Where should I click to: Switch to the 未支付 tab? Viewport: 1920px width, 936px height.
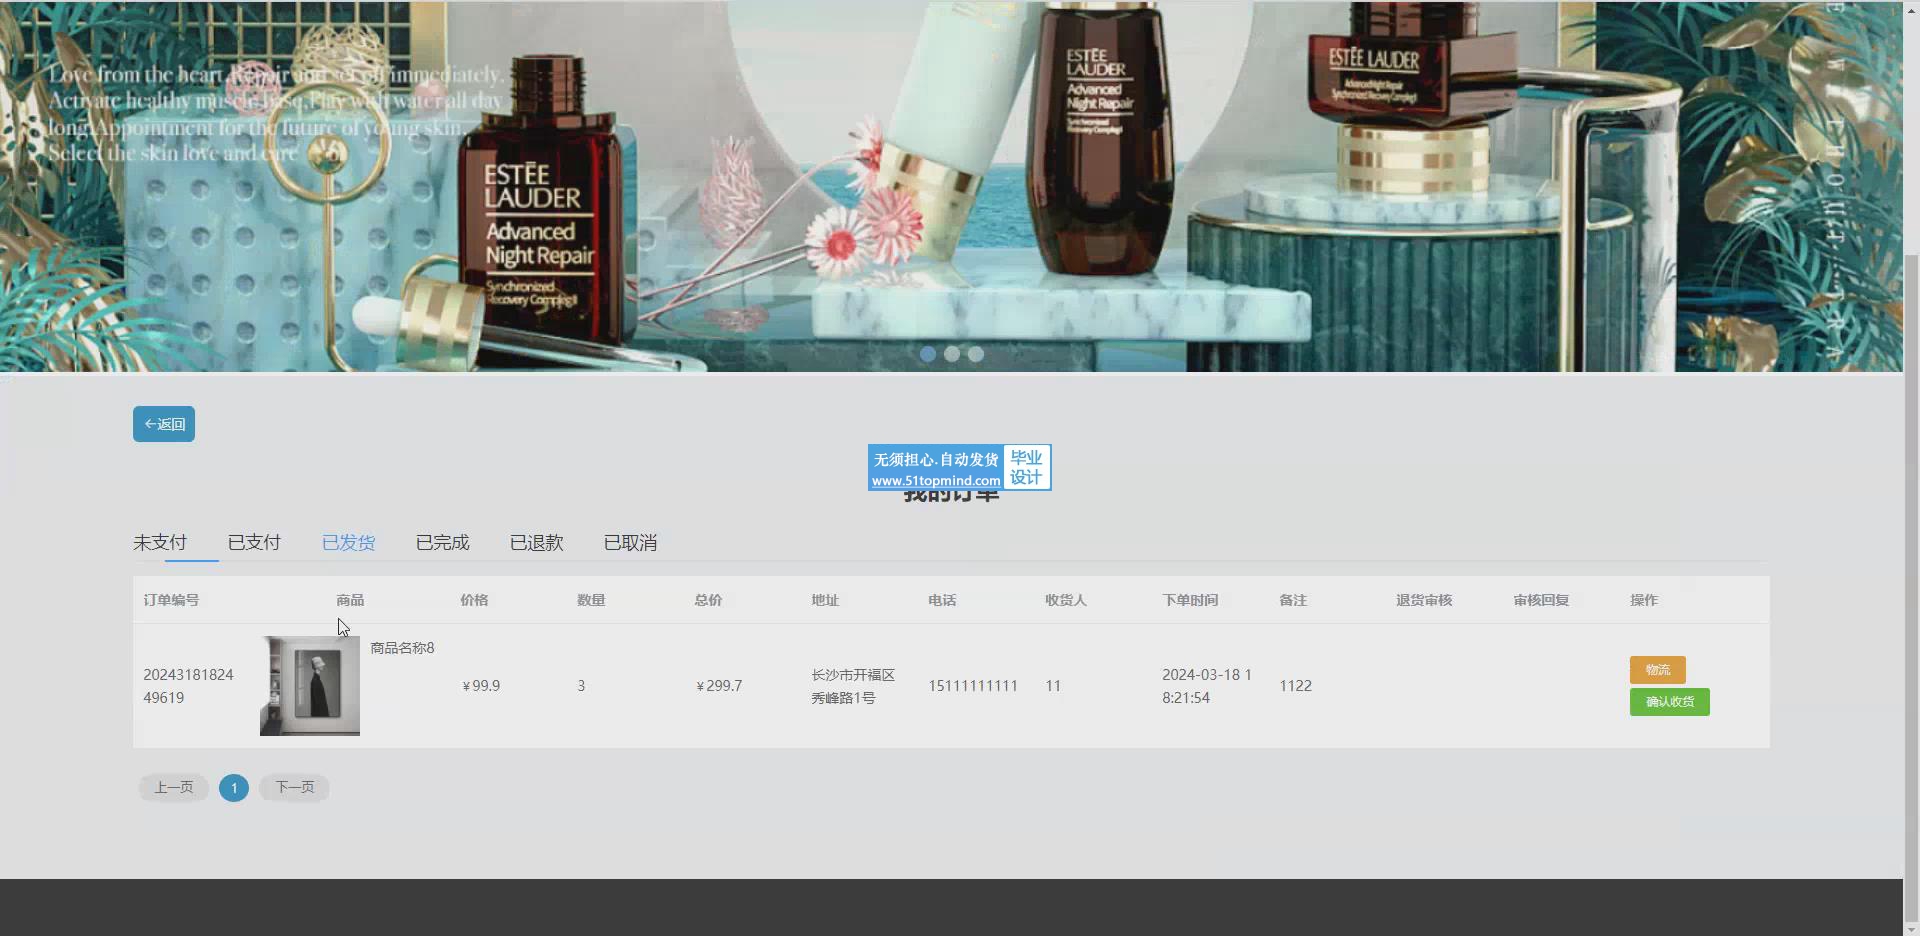(160, 542)
